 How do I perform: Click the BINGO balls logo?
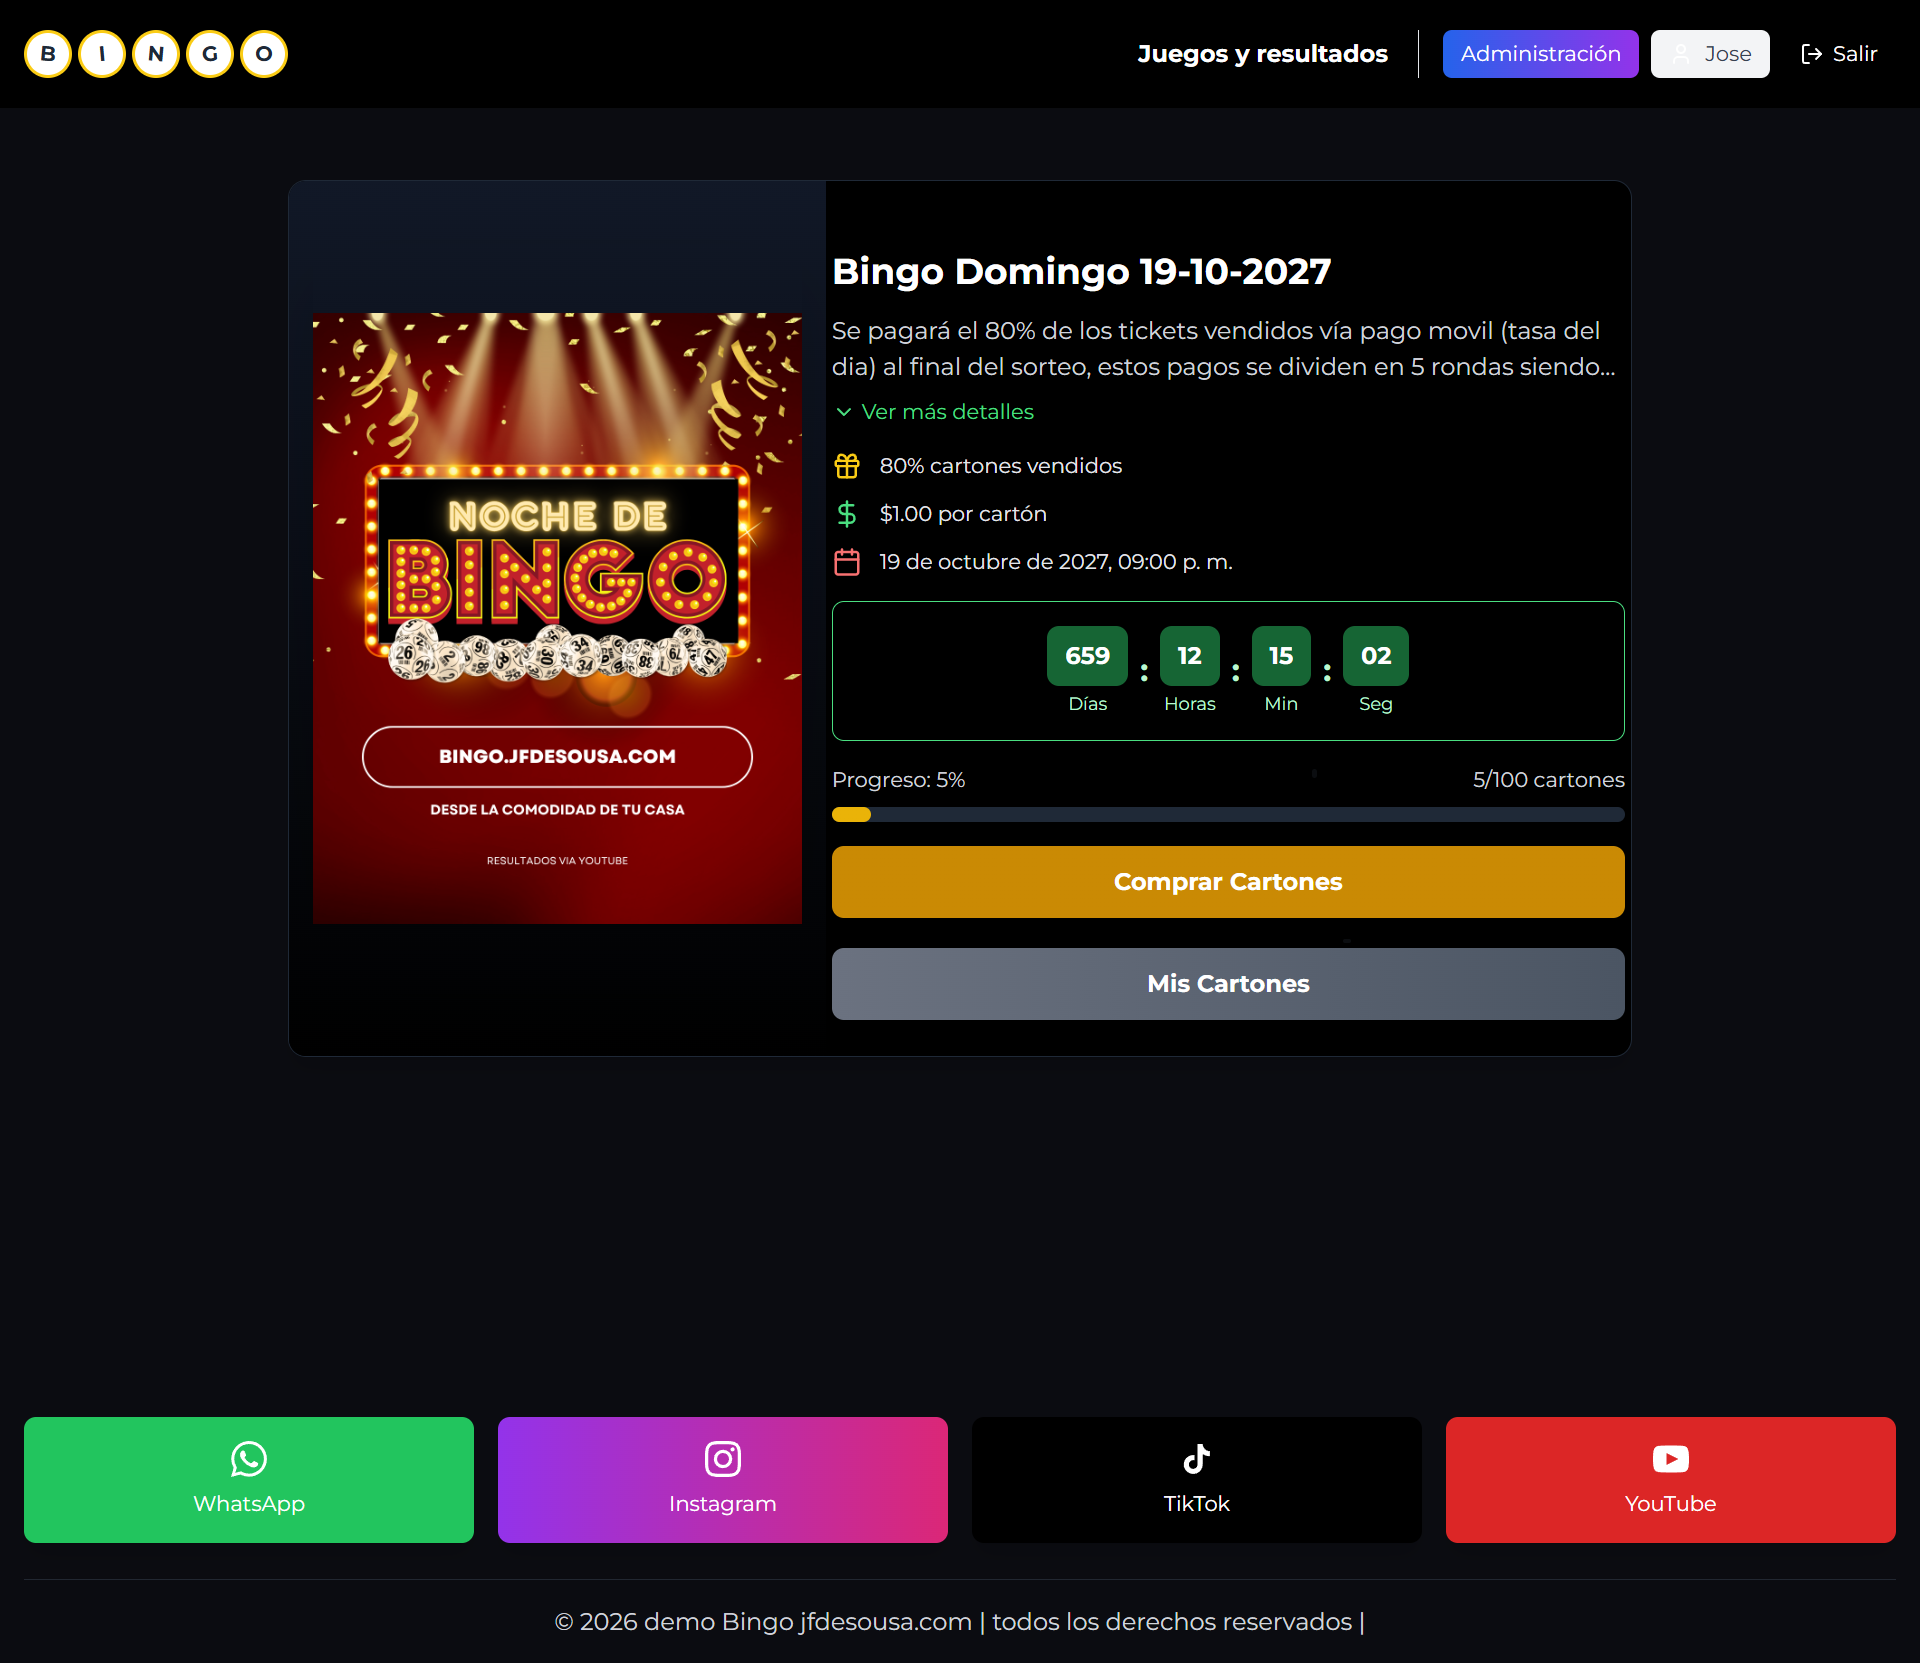click(x=156, y=54)
